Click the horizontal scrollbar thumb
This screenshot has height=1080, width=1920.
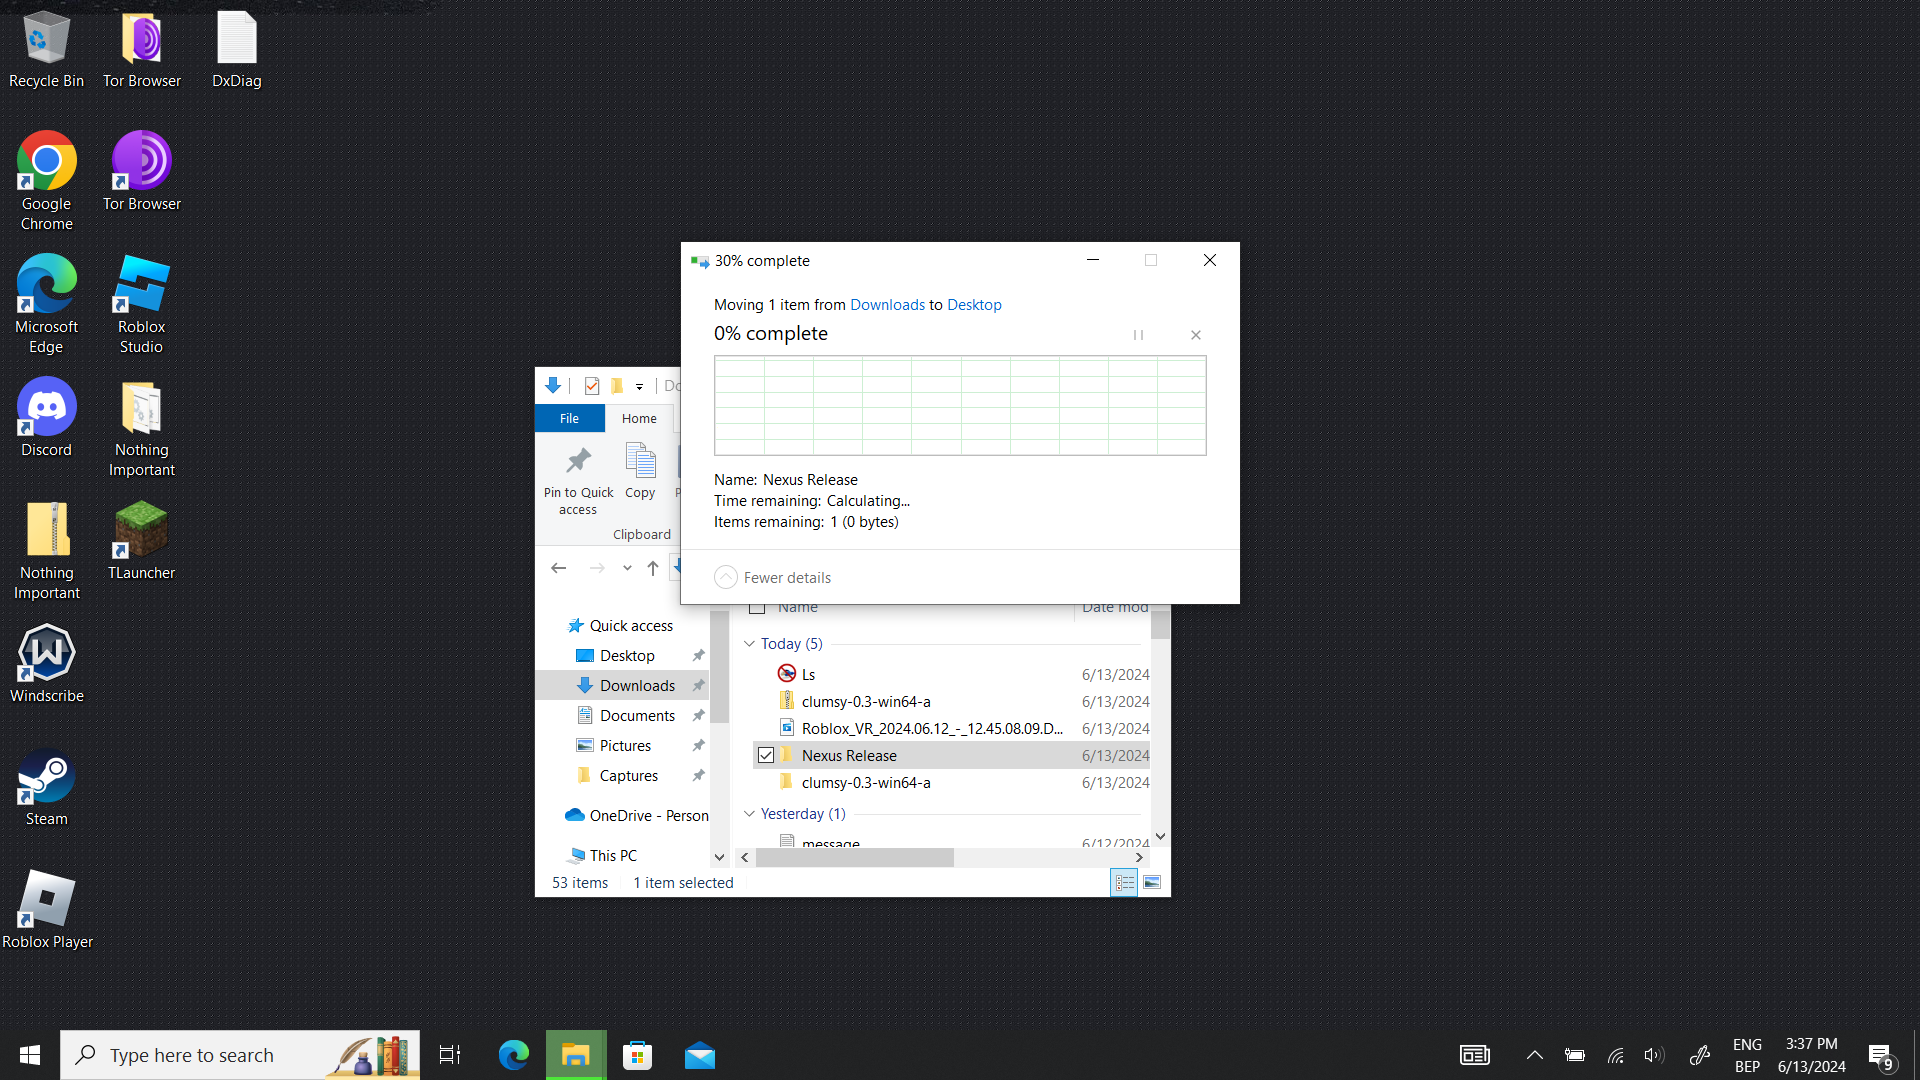click(x=854, y=858)
